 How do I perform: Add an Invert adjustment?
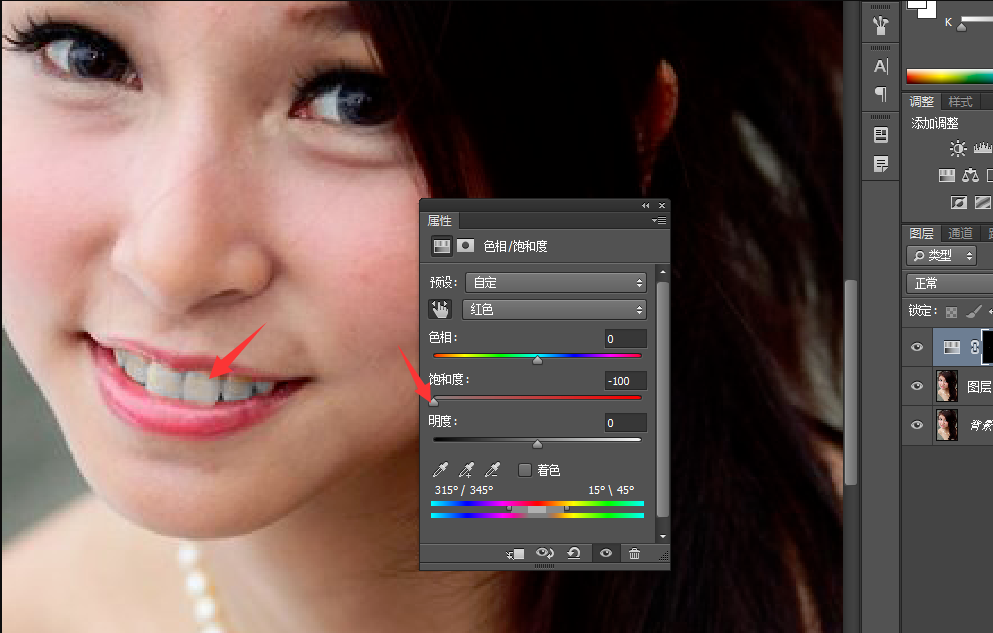(x=959, y=203)
